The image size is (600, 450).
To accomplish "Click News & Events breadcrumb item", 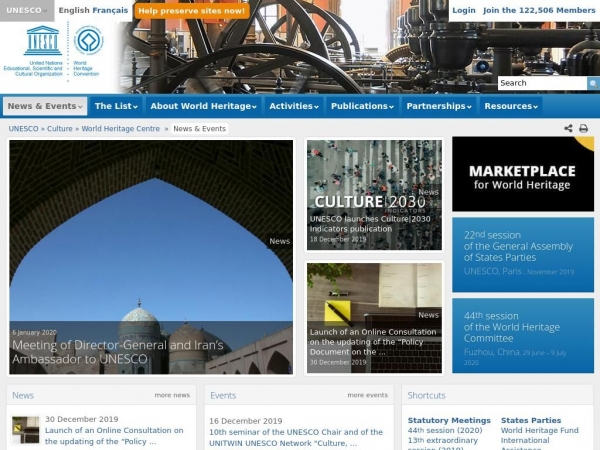I will (199, 129).
